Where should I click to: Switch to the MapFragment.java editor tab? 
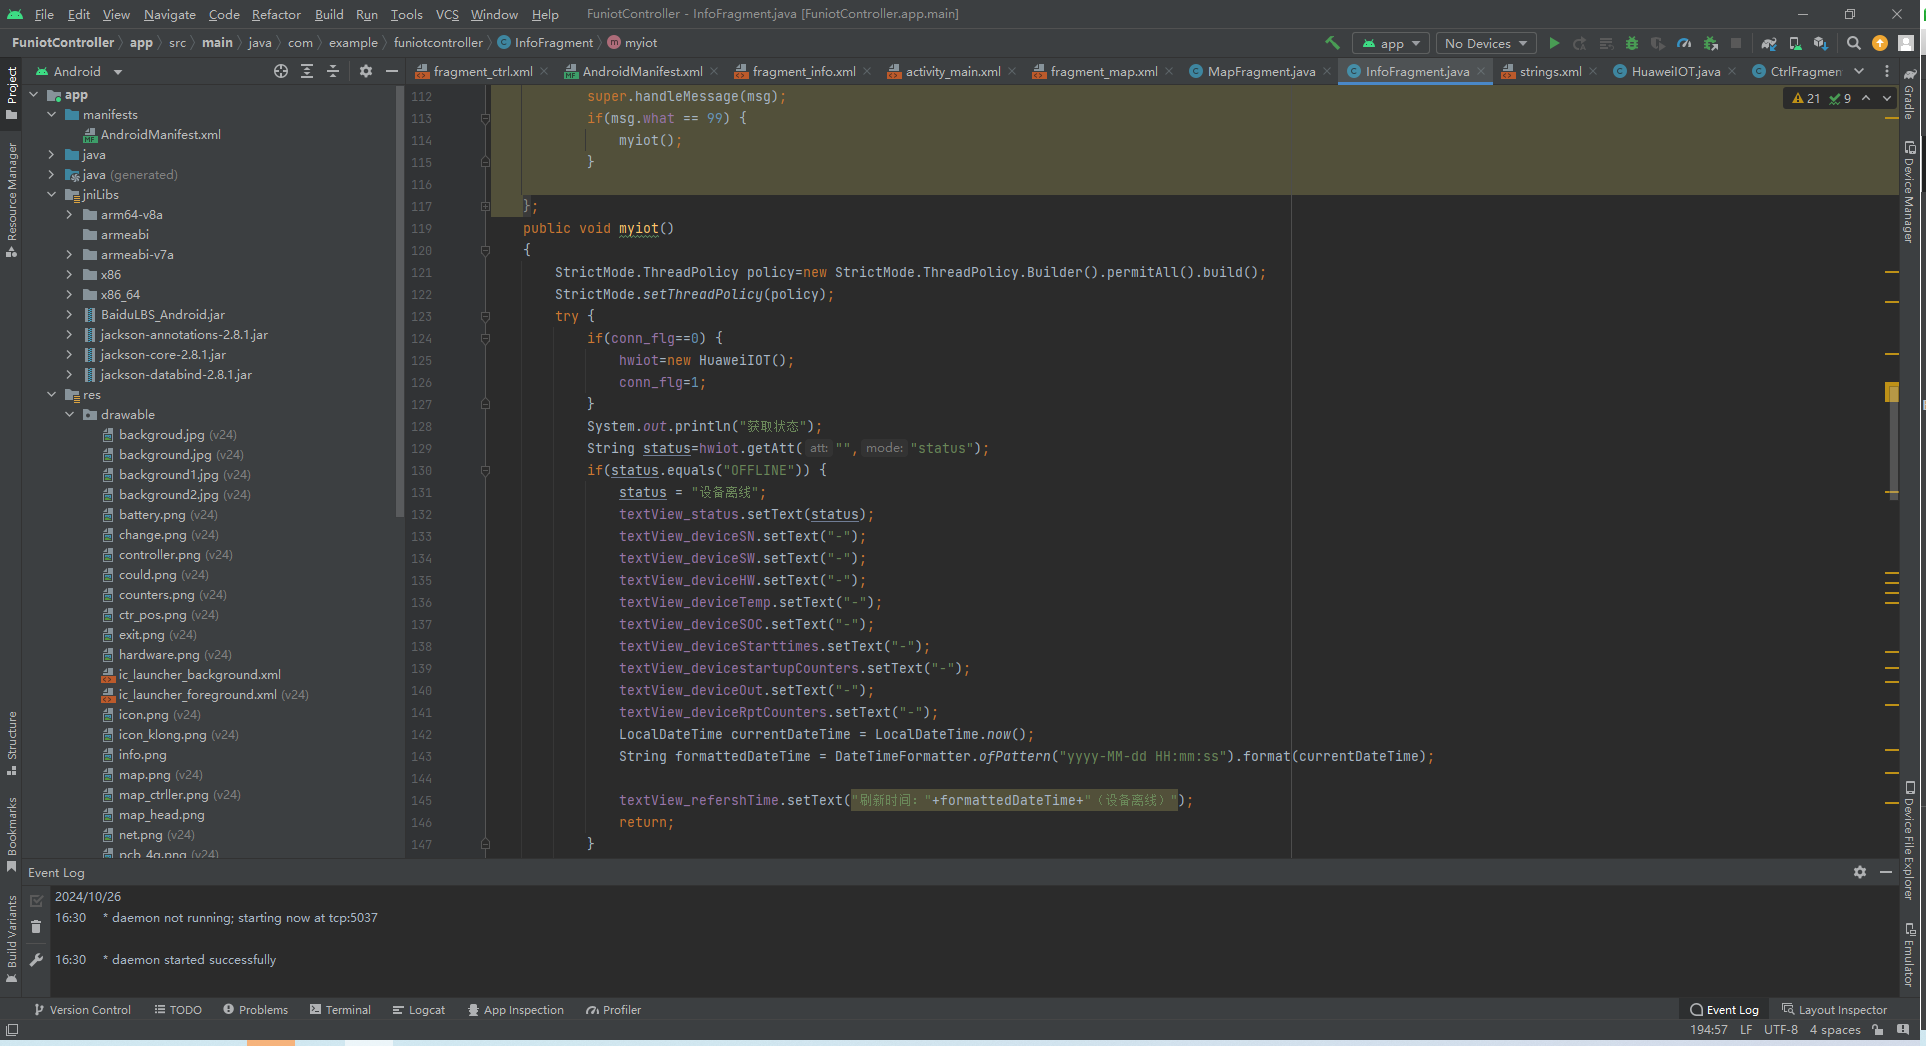click(1260, 71)
